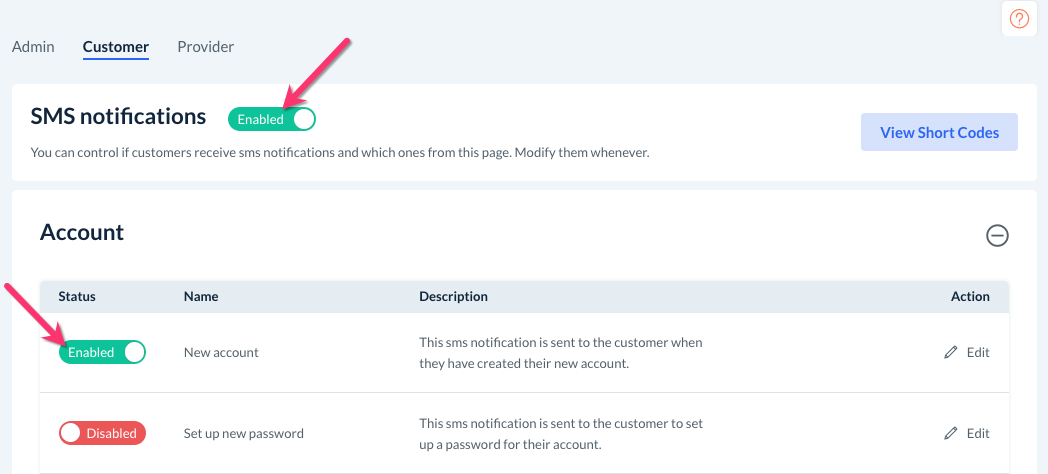The width and height of the screenshot is (1048, 474).
Task: Switch to the Admin tab
Action: click(33, 46)
